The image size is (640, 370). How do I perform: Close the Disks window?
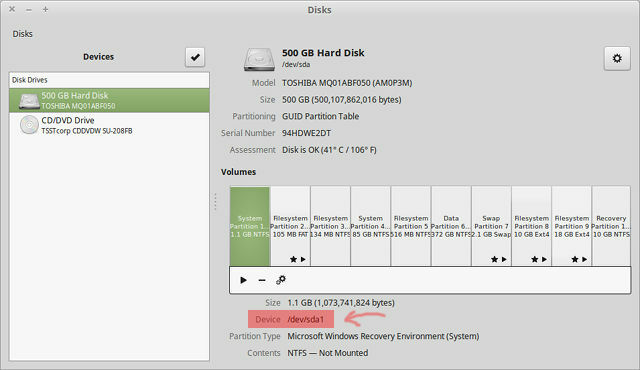point(12,9)
